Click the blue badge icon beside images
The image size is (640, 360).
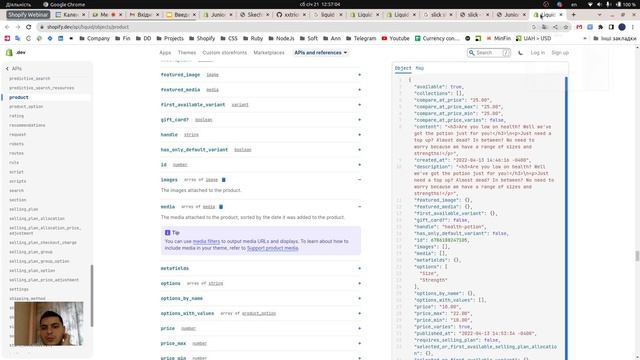click(x=223, y=180)
